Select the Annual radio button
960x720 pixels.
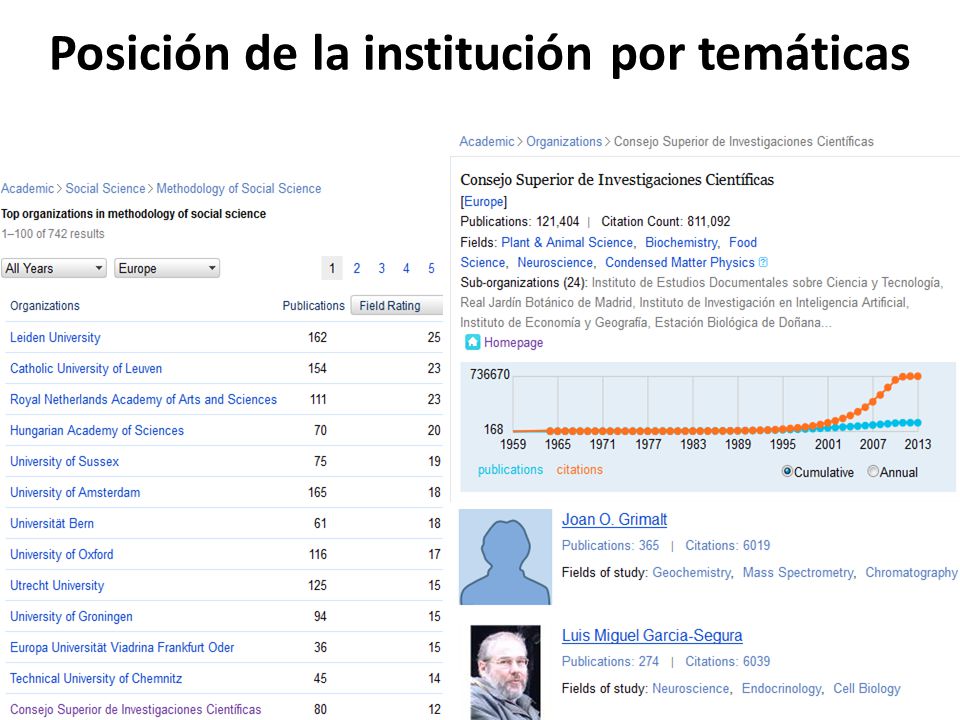point(873,471)
